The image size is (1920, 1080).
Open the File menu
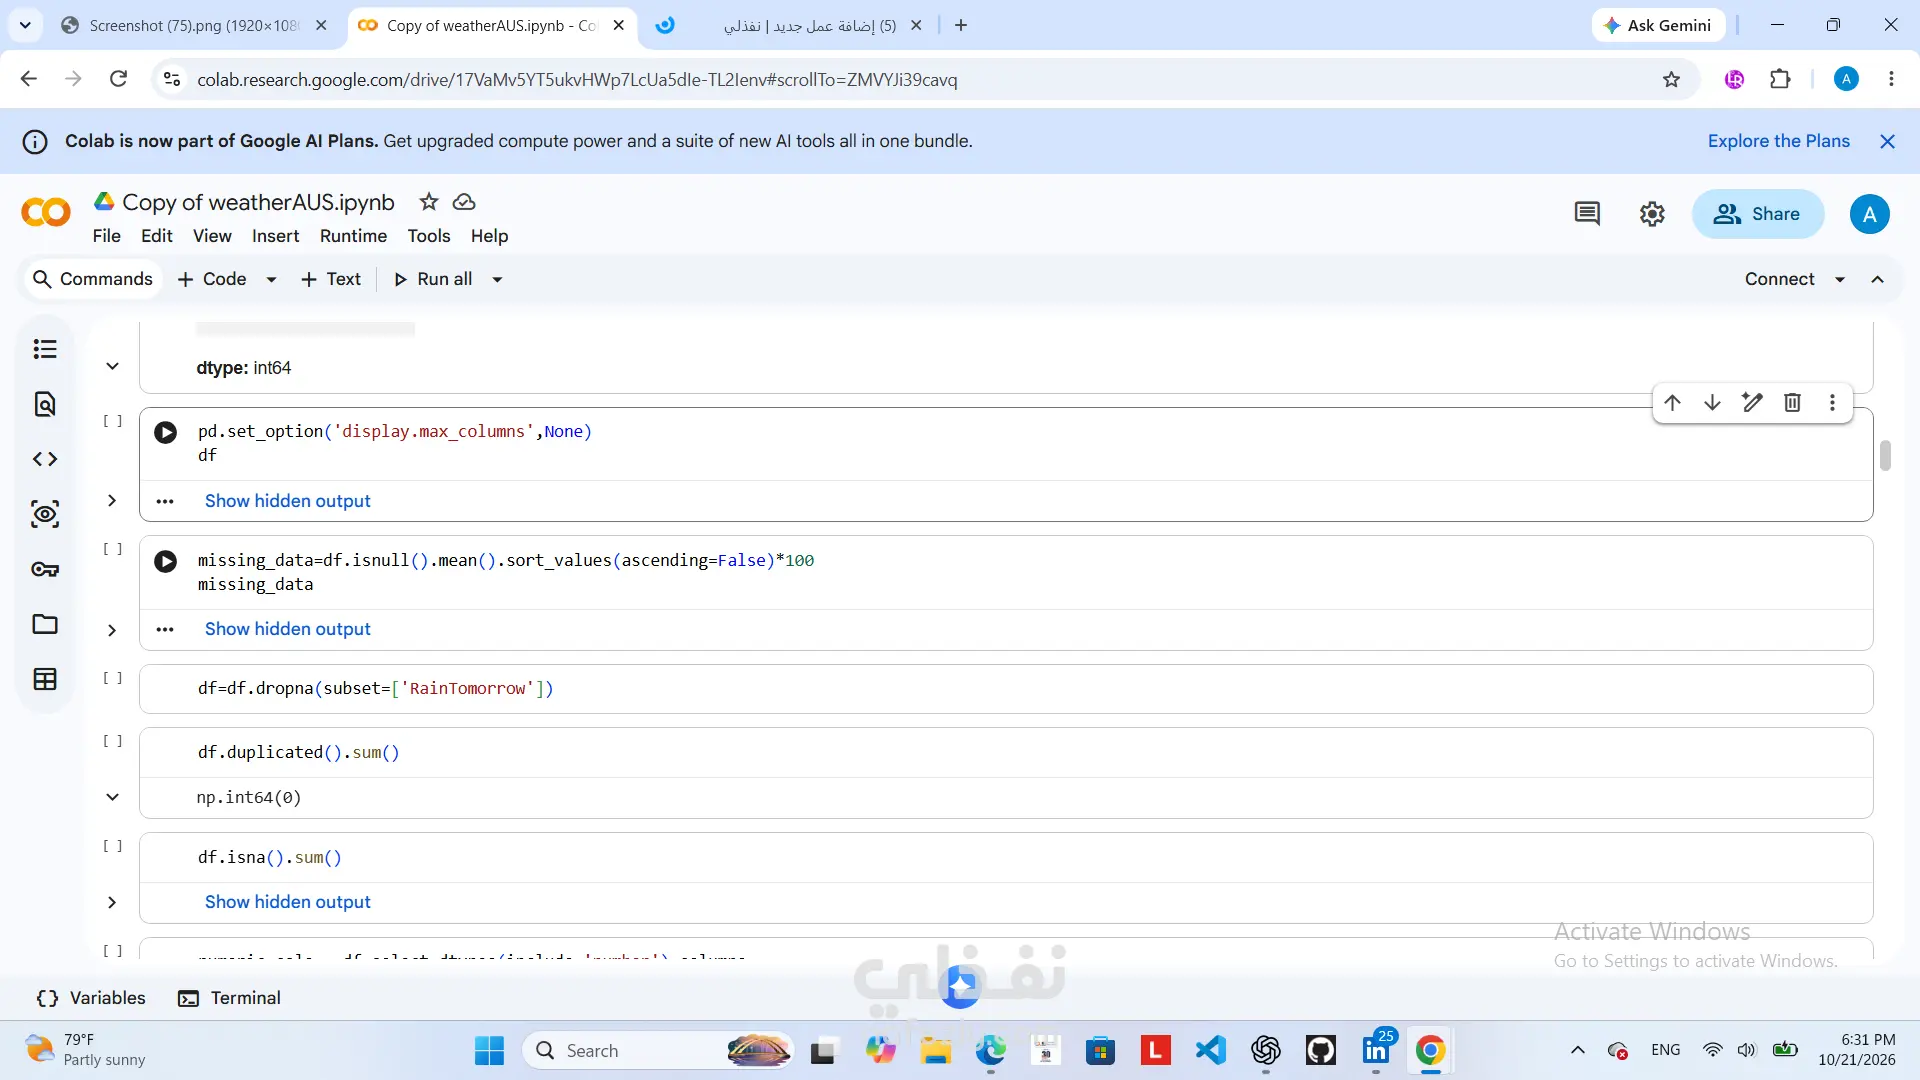pyautogui.click(x=106, y=236)
